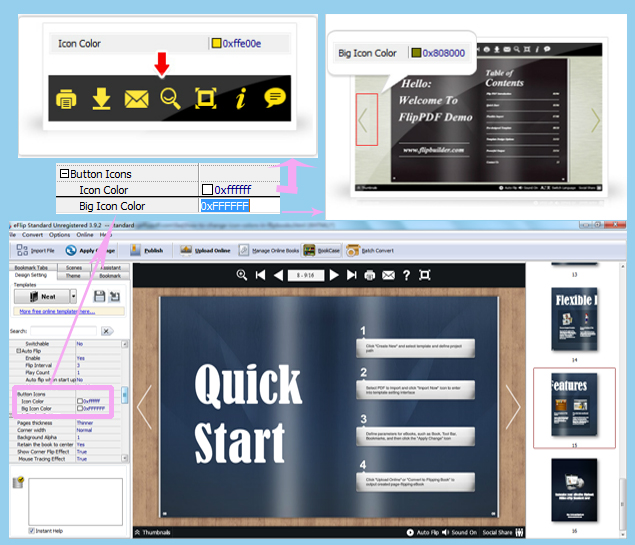
Task: Click the right page arrow beside Quick Start book
Action: 513,407
